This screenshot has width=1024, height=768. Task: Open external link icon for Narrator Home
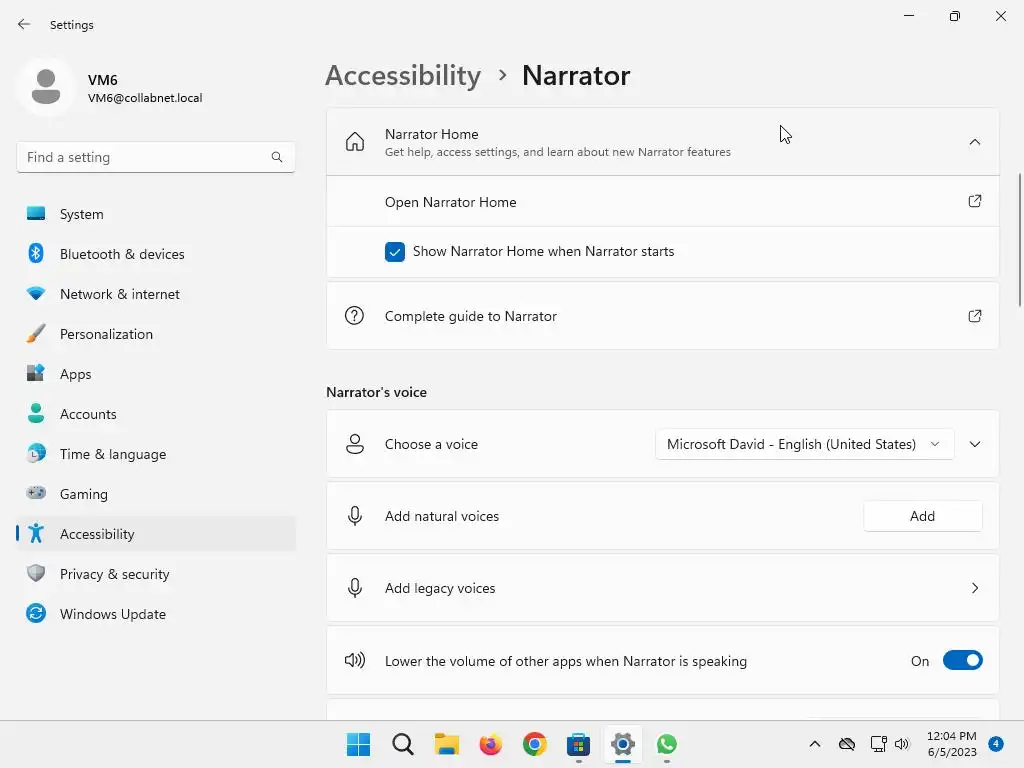[974, 201]
